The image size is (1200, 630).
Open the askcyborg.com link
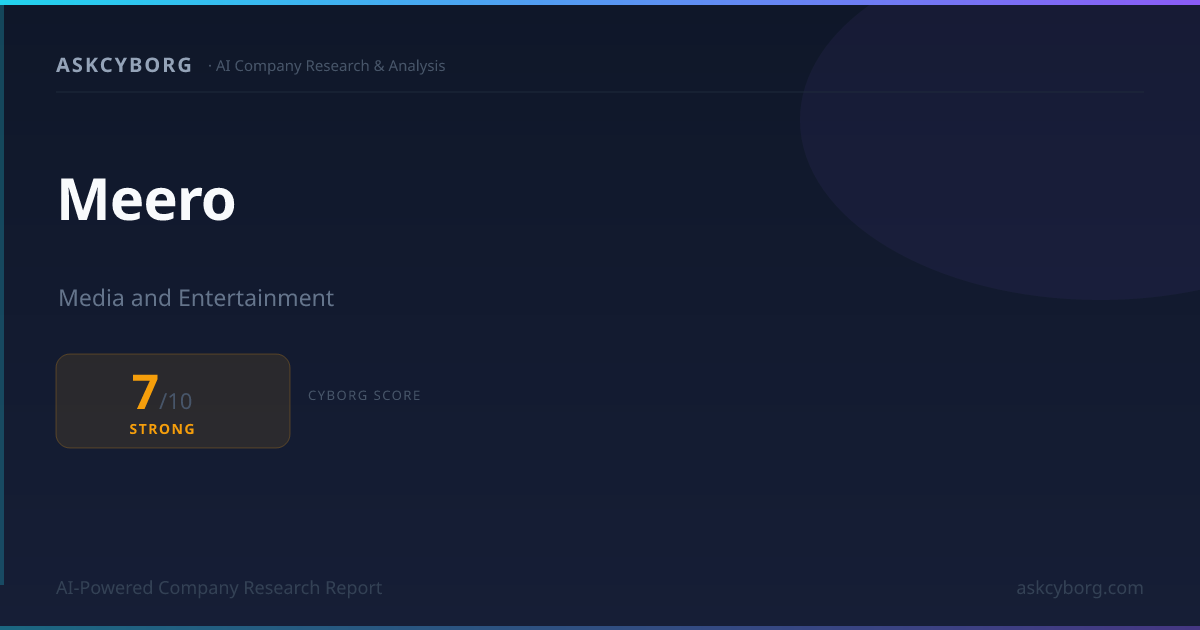point(1080,588)
